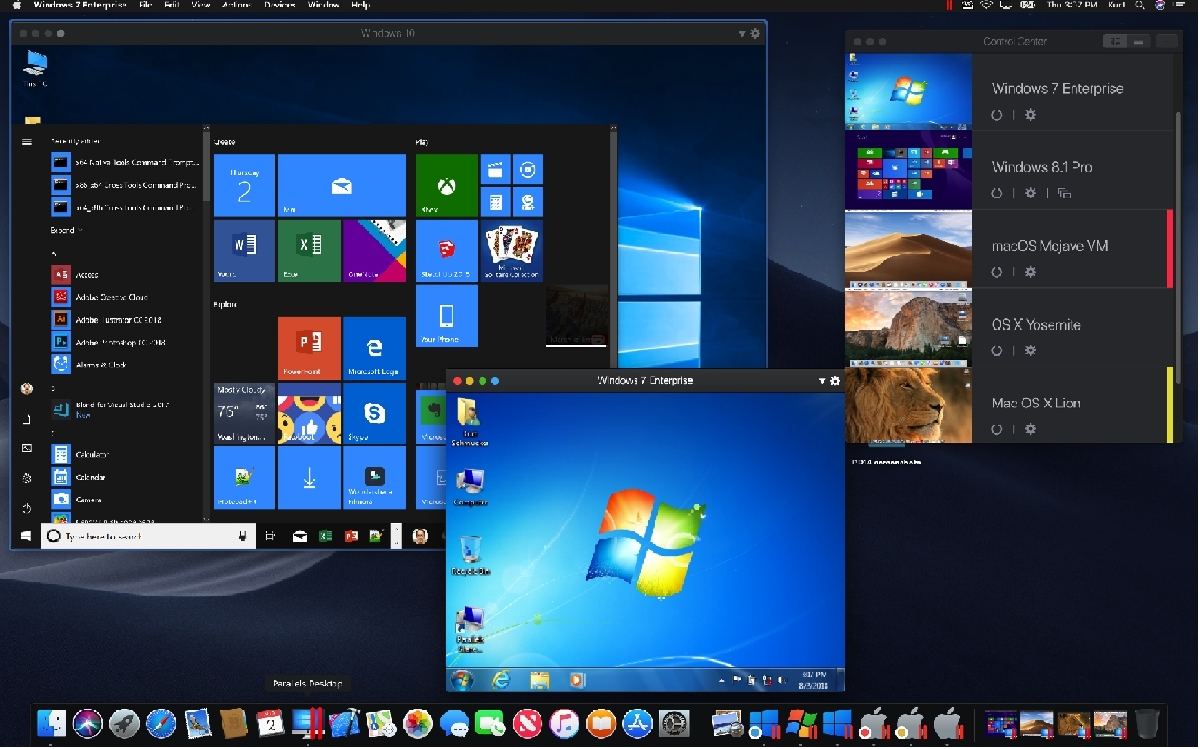Toggle the Start menu hamburger expander
The width and height of the screenshot is (1200, 749).
tap(27, 142)
